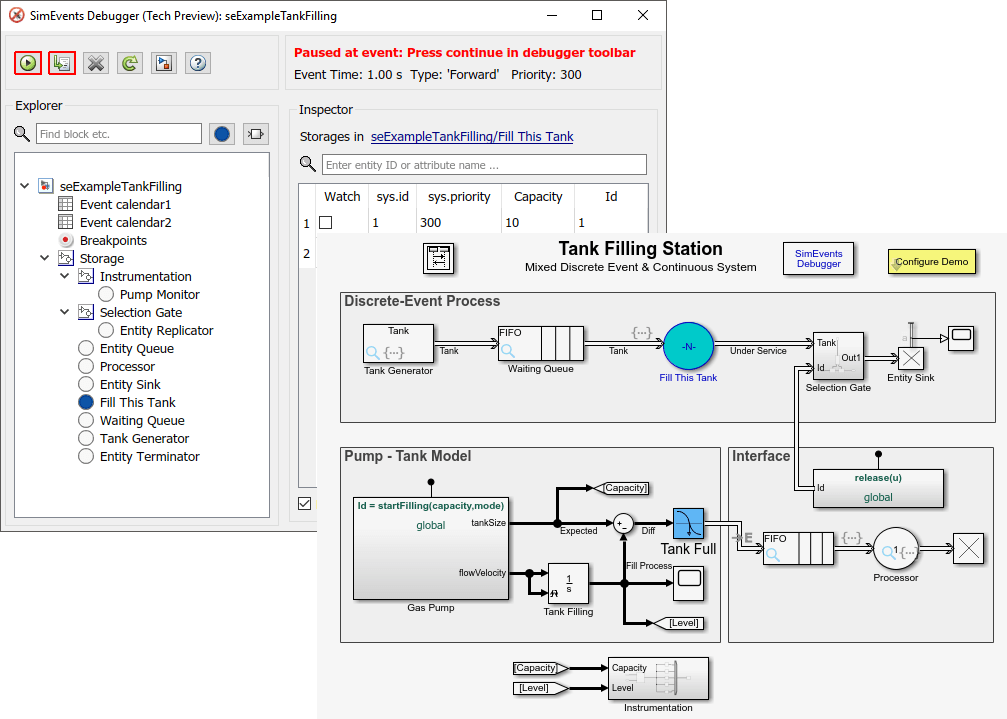Viewport: 1007px width, 719px height.
Task: Select Entity Queue storage radio button
Action: coord(86,348)
